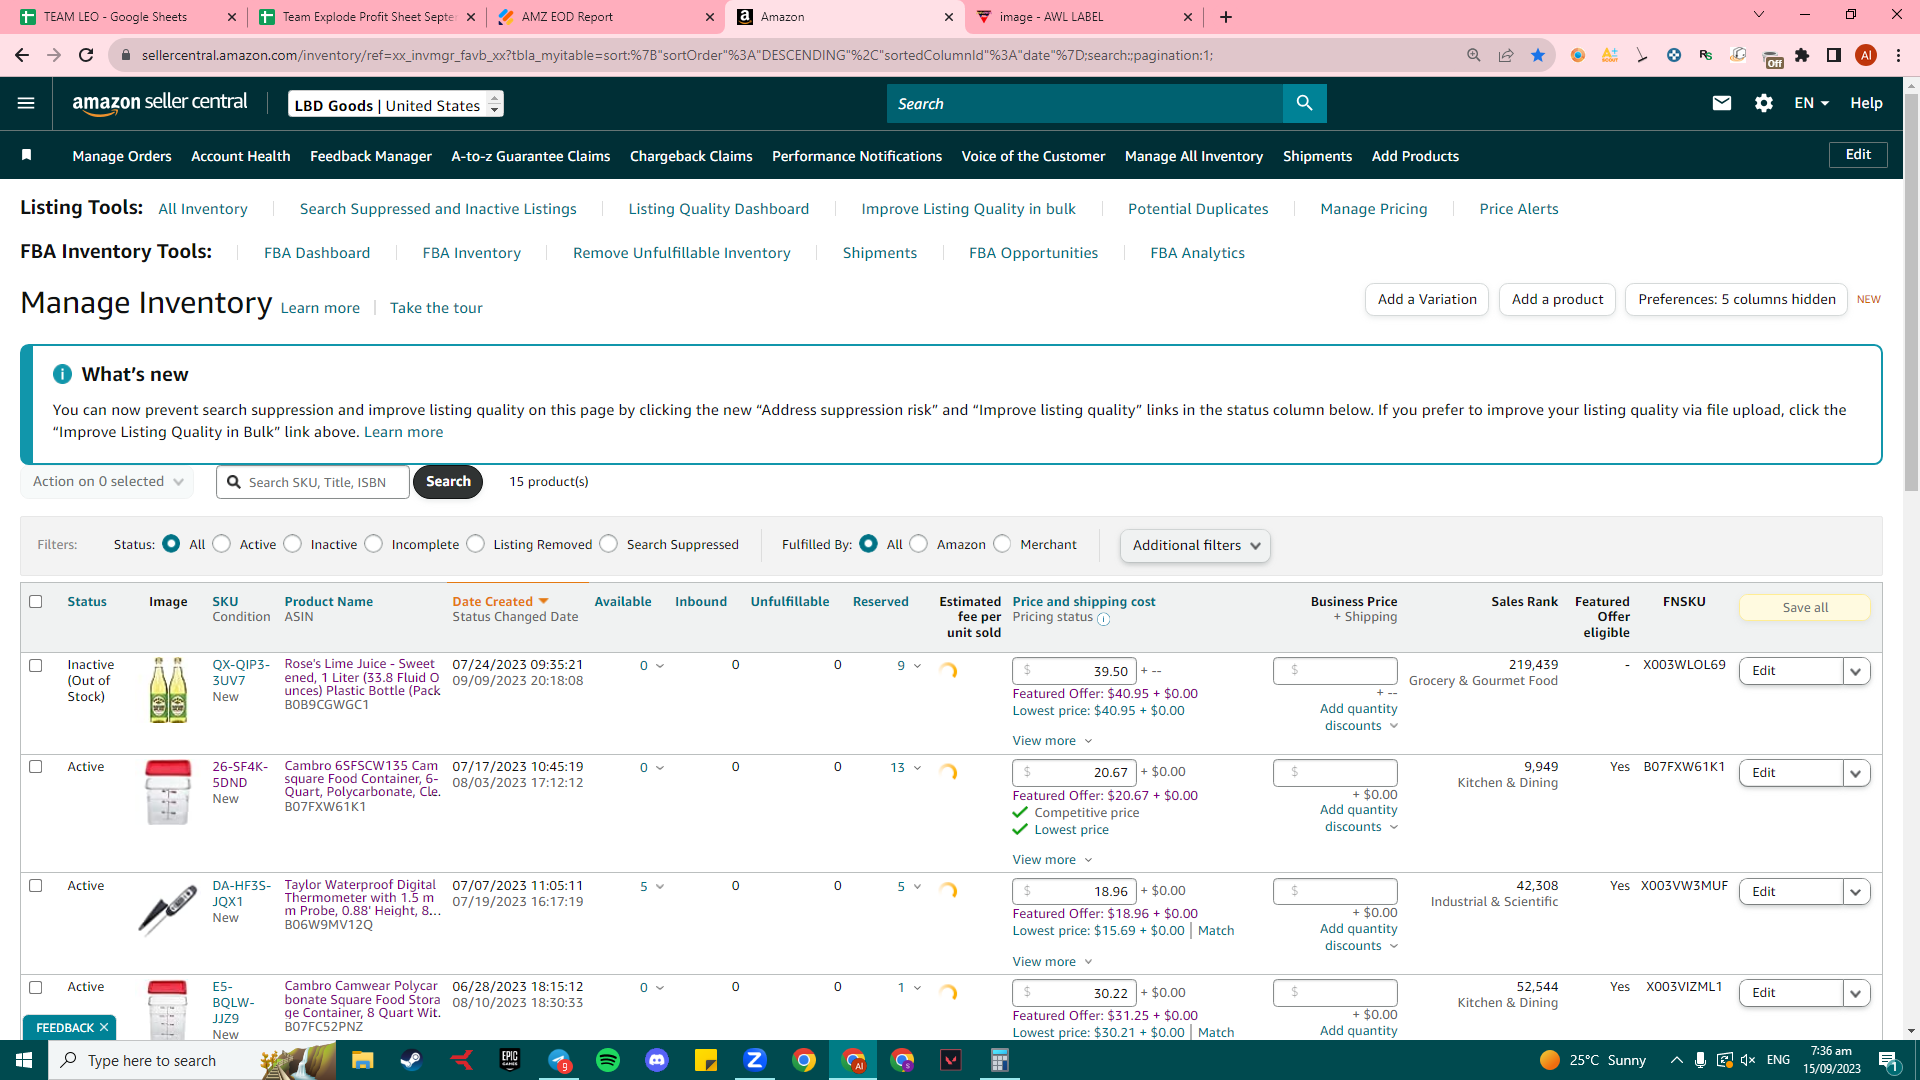Expand Reserved 13 dropdown chevron
The width and height of the screenshot is (1920, 1080).
(917, 768)
